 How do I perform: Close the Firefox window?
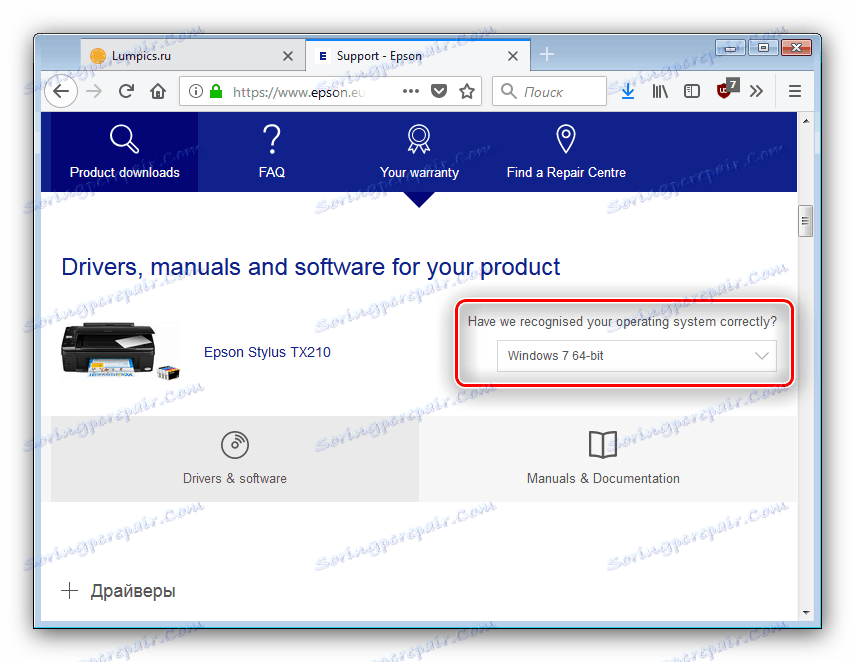tap(797, 48)
